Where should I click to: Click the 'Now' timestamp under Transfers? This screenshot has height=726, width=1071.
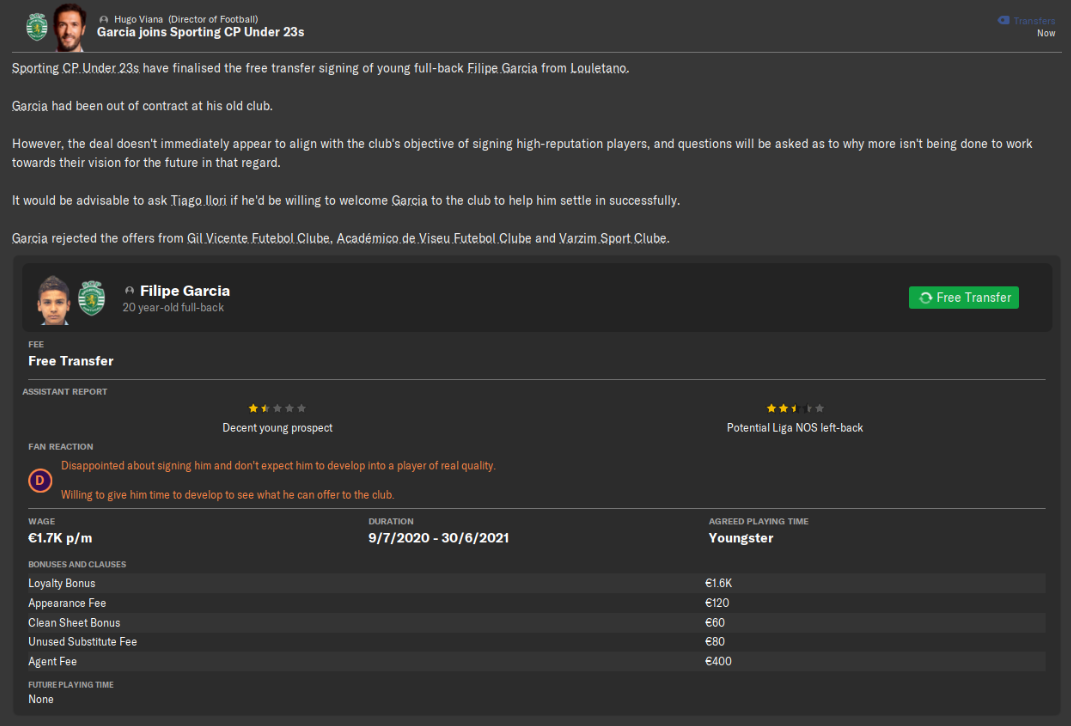(x=1046, y=33)
